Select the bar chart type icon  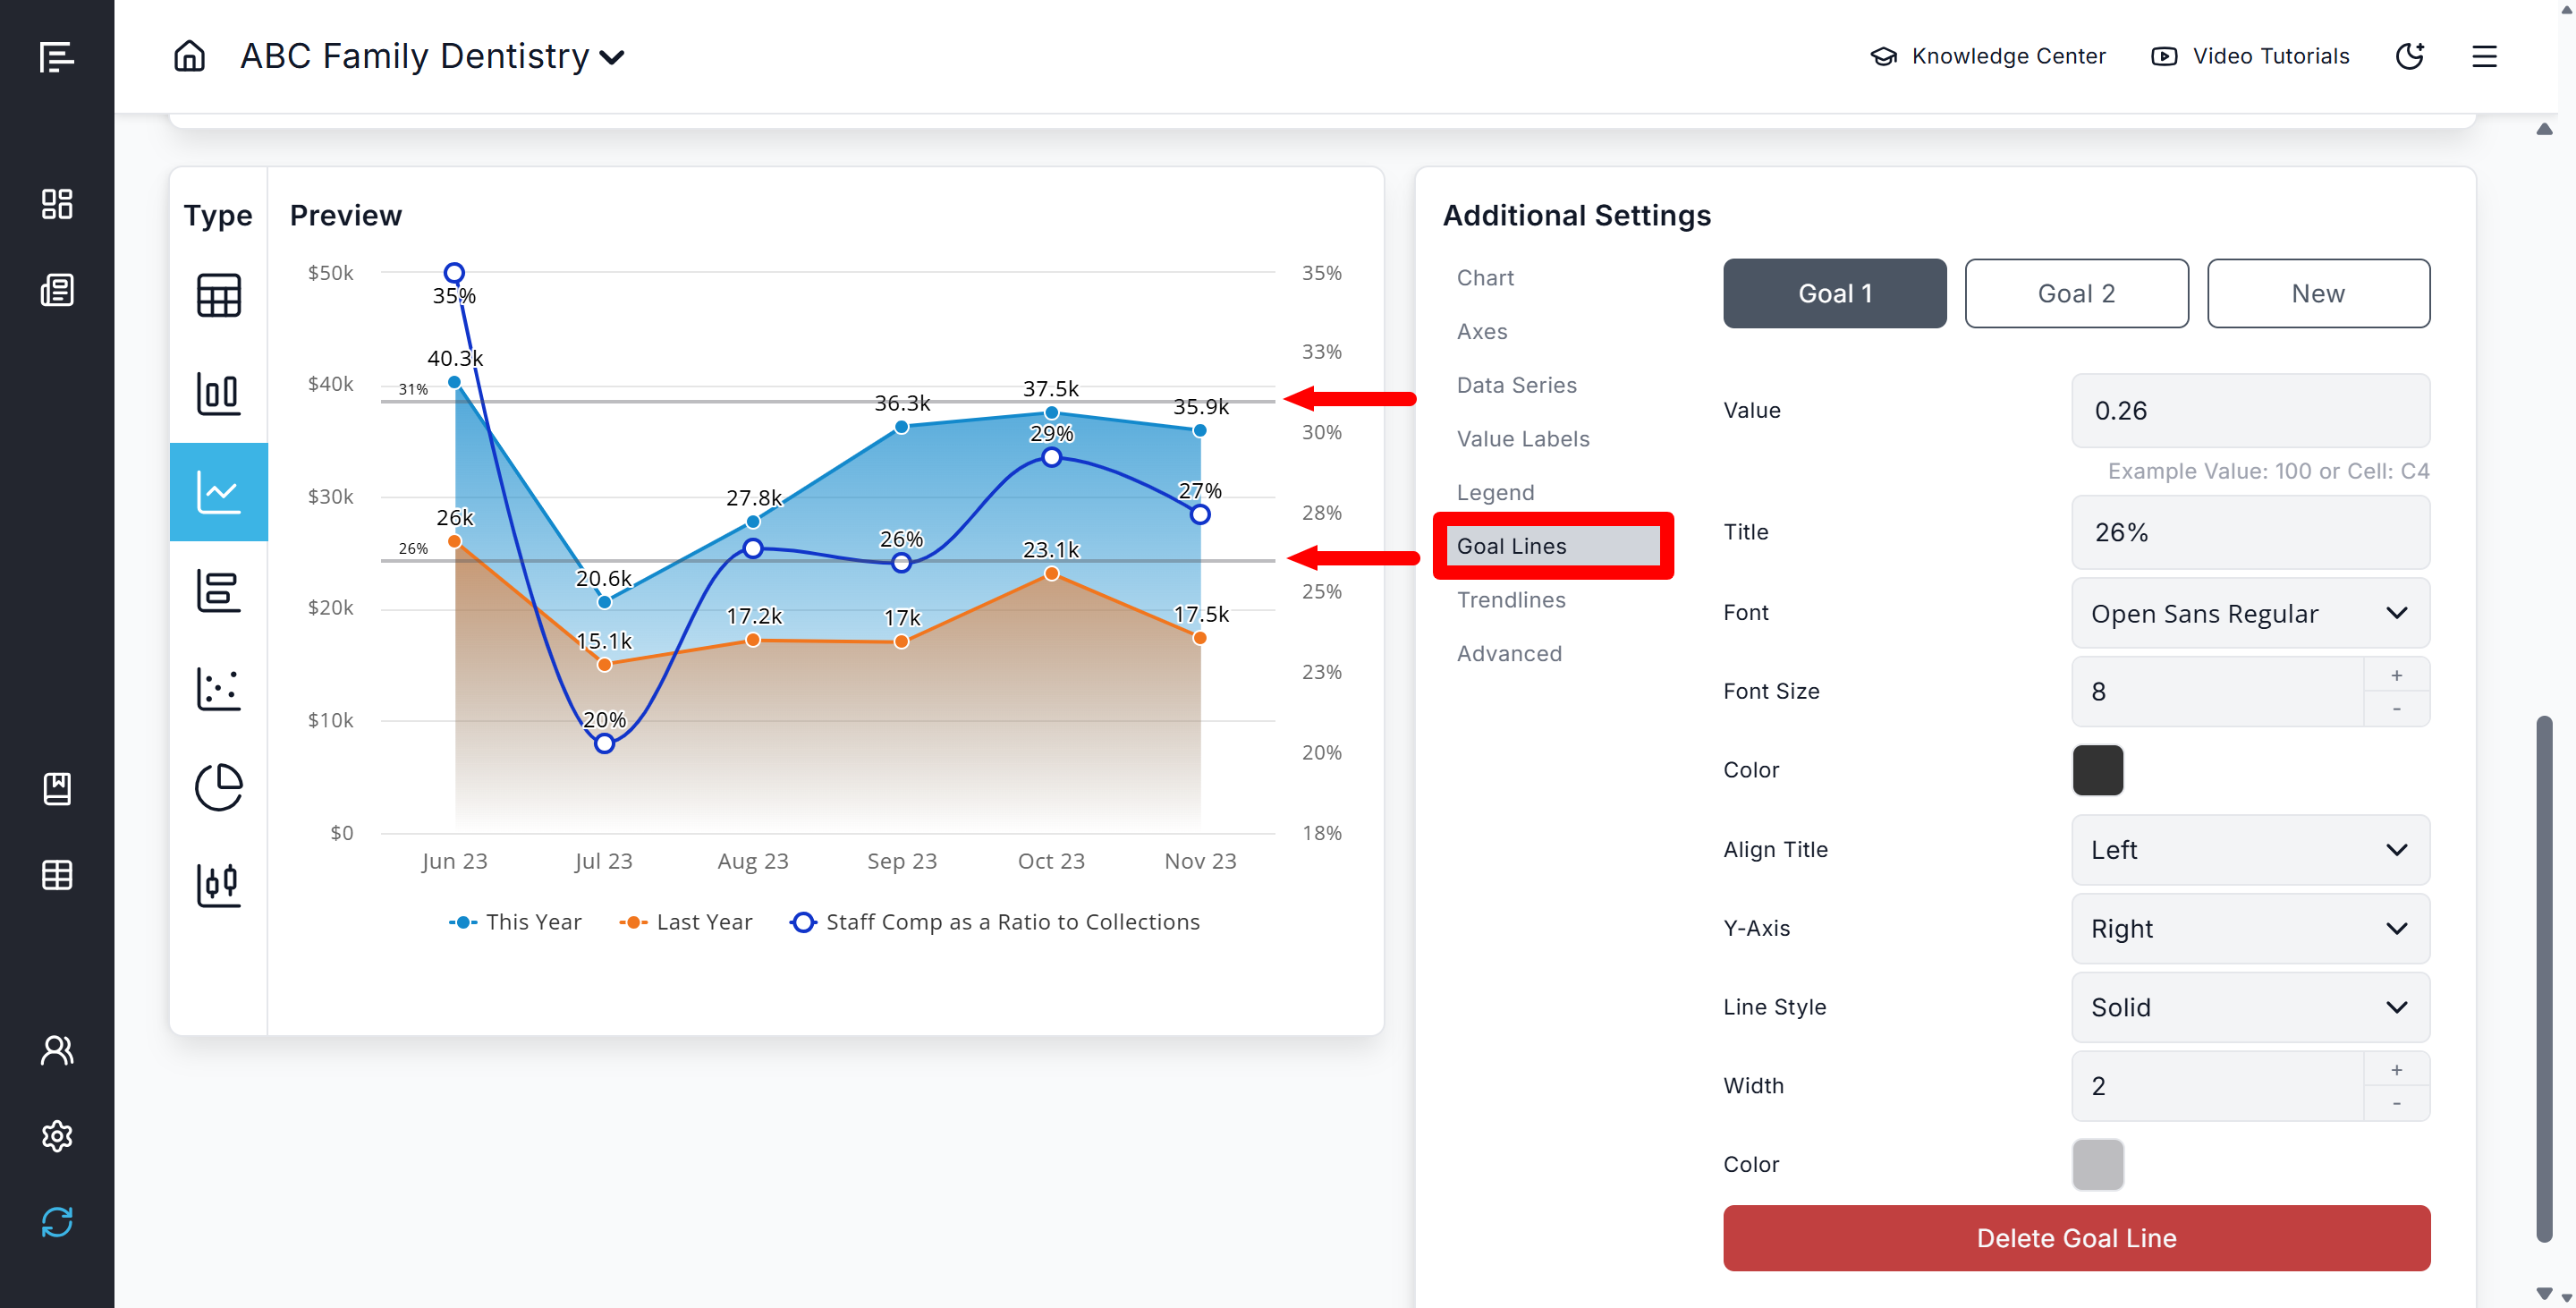(x=218, y=394)
